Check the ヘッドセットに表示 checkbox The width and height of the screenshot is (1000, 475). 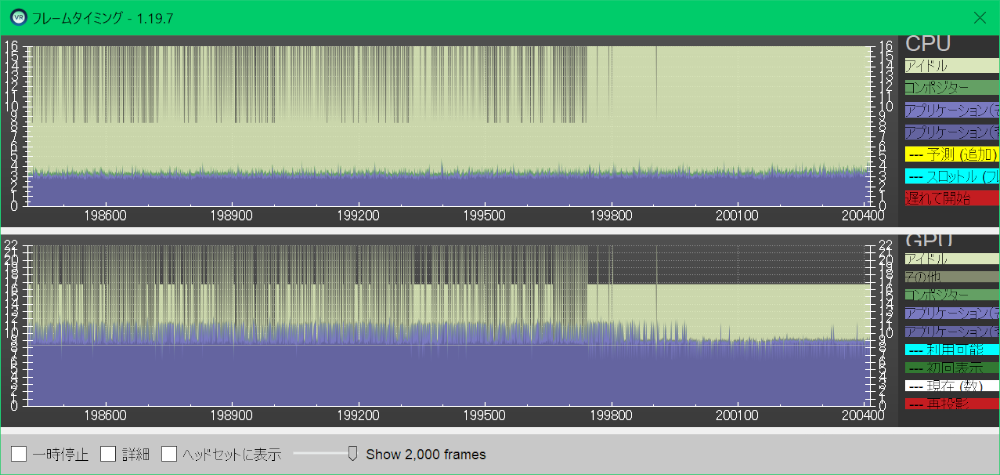point(169,454)
